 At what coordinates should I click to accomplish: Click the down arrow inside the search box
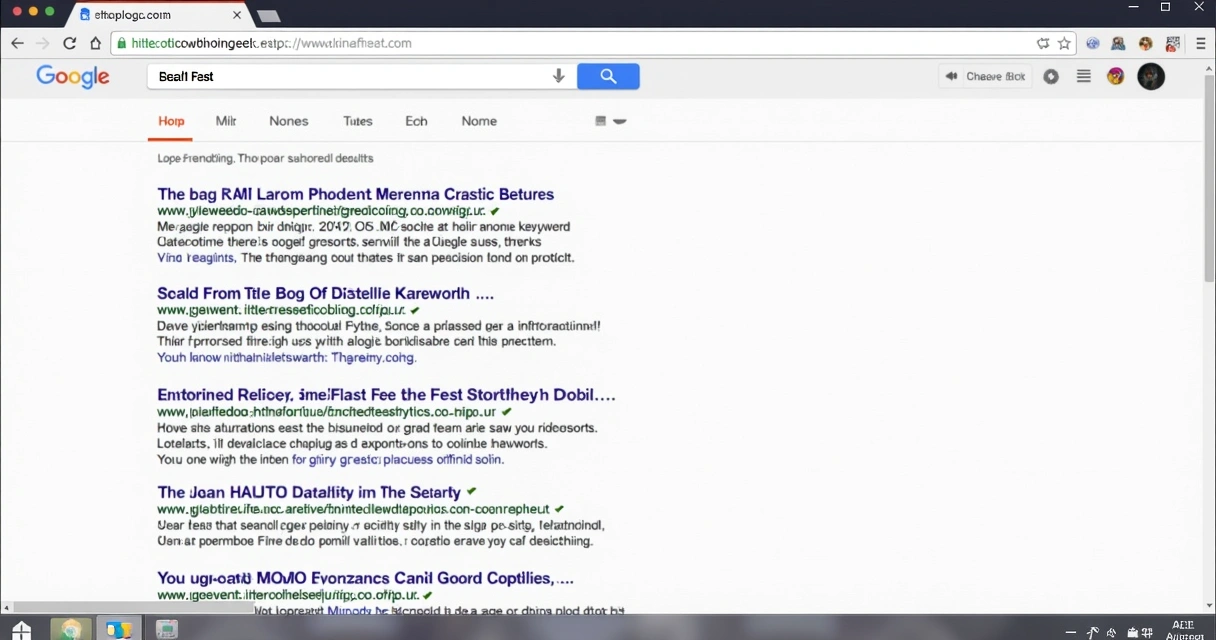click(559, 76)
